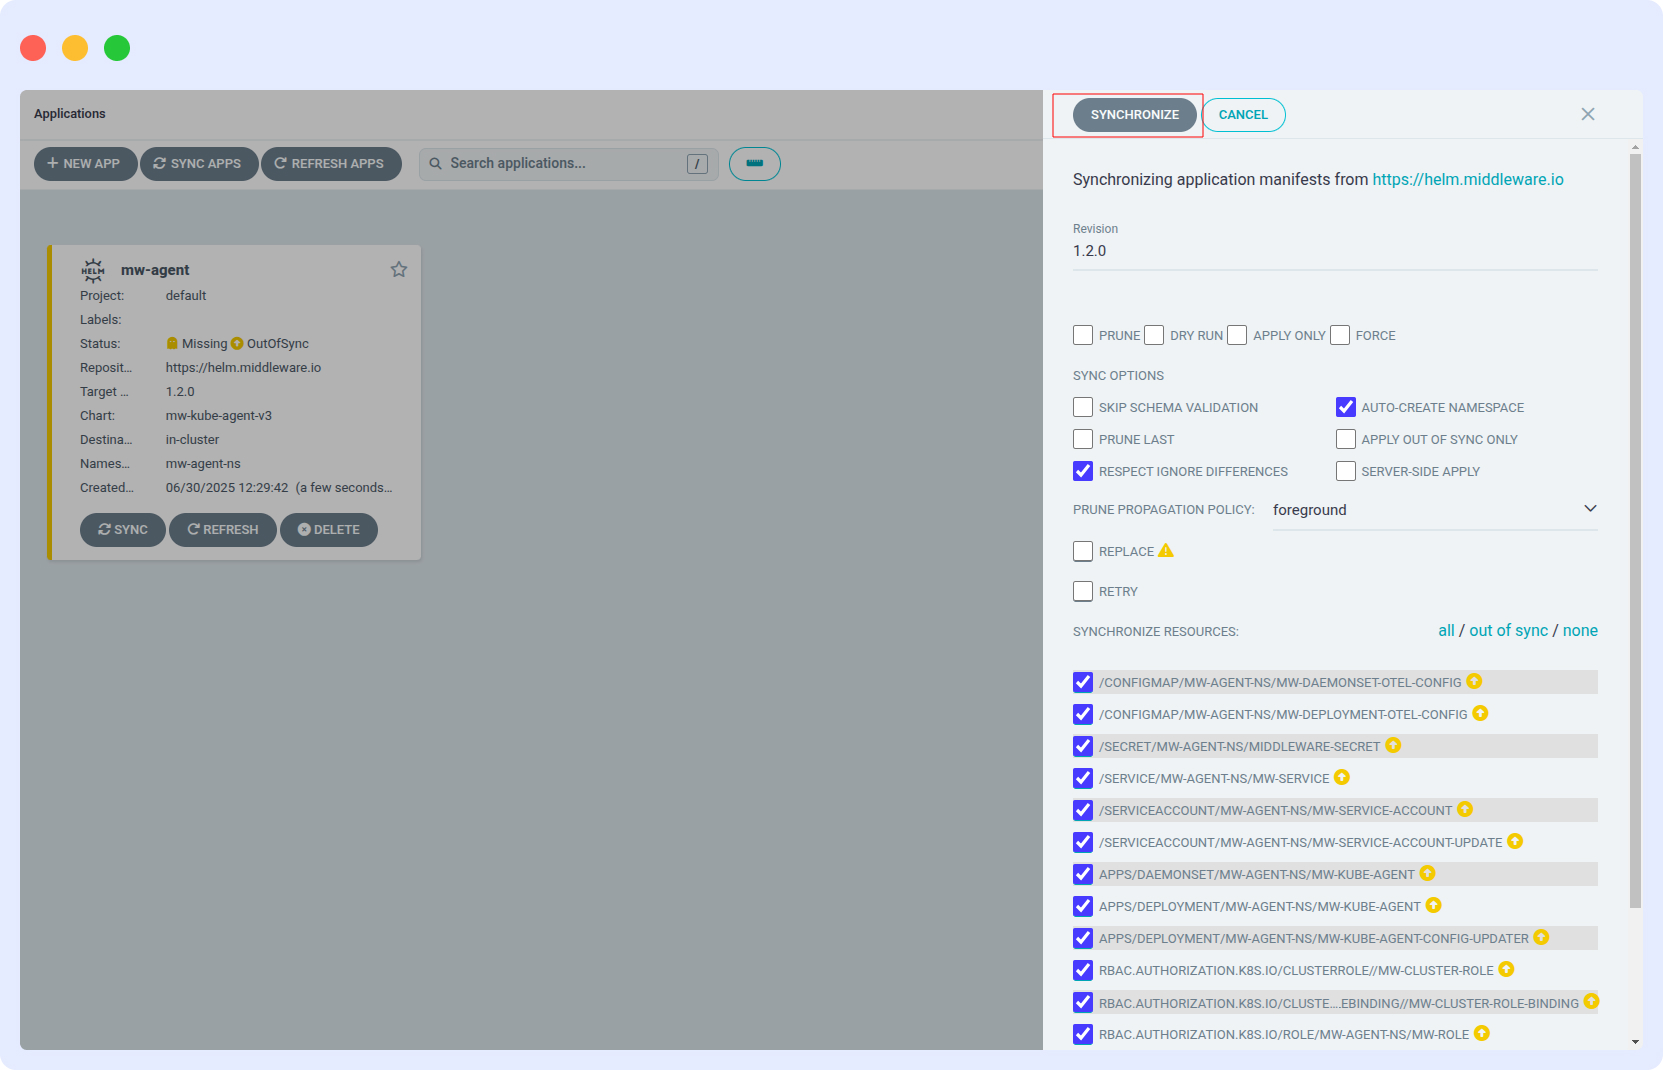Click the sync arrow icon next to MW-CLUSTER-ROLE
The height and width of the screenshot is (1070, 1663).
[1506, 969]
